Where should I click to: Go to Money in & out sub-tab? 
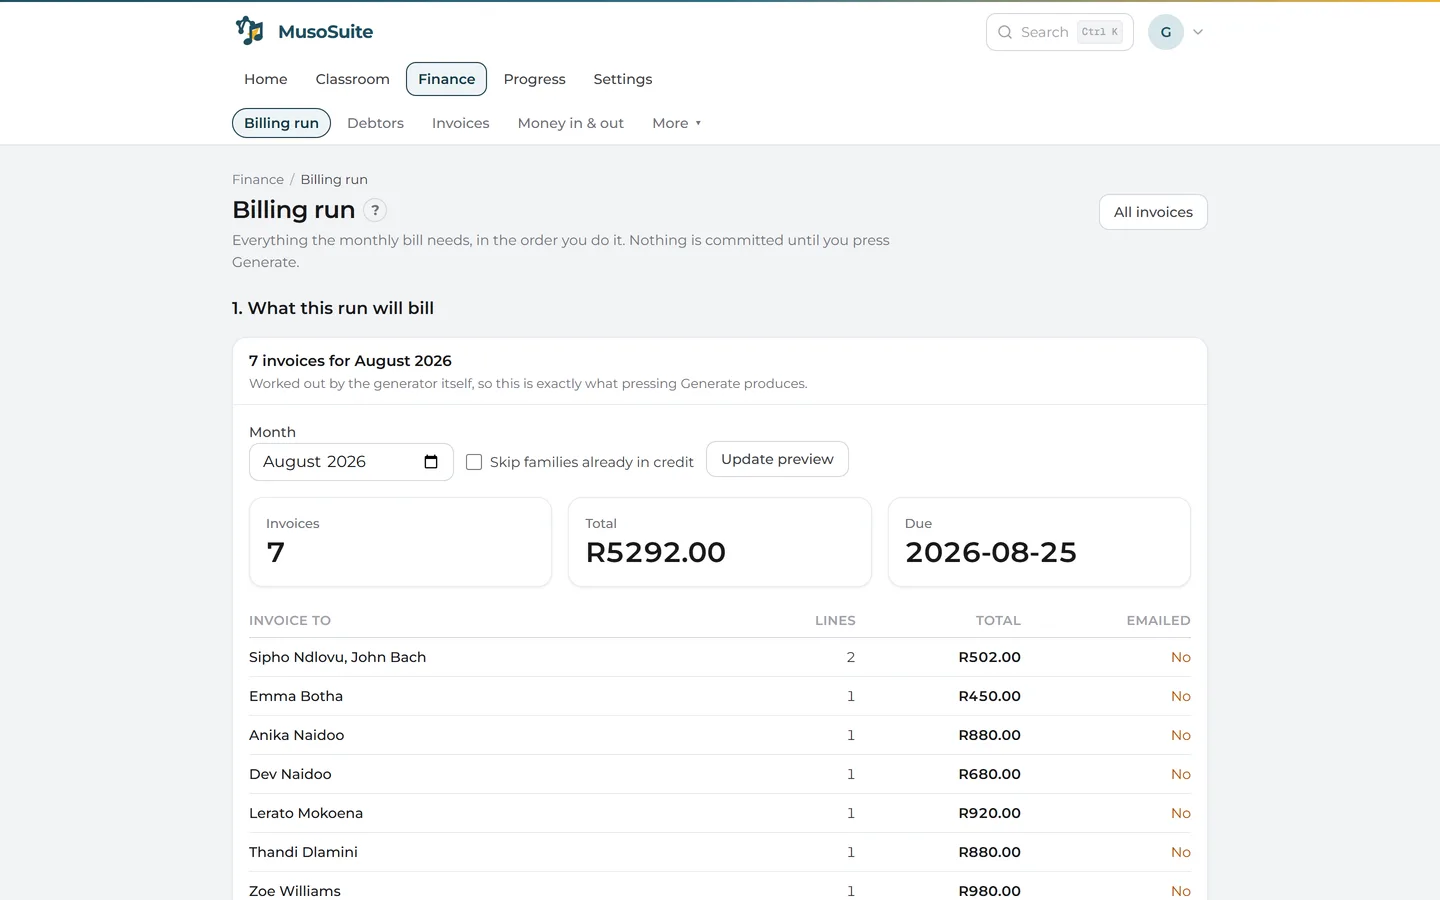coord(571,123)
